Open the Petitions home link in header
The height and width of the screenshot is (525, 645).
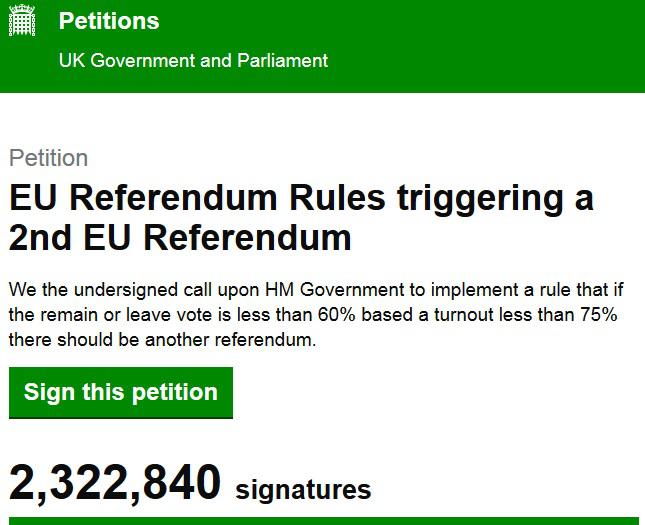click(108, 21)
